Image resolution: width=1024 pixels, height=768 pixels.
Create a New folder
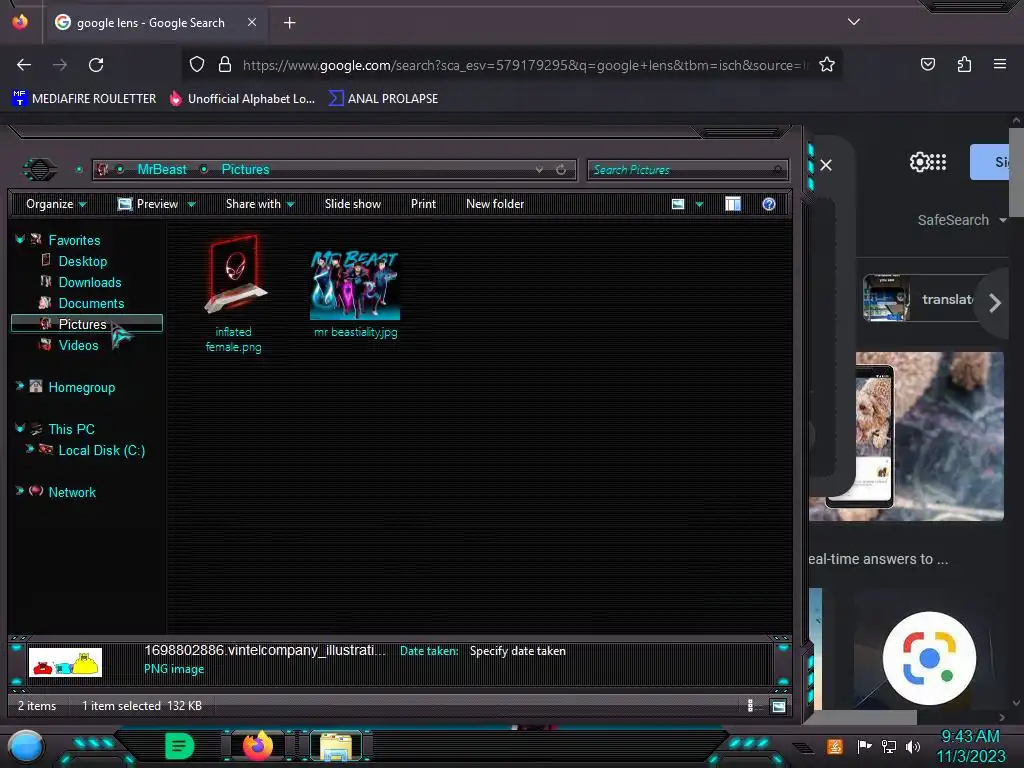tap(495, 204)
